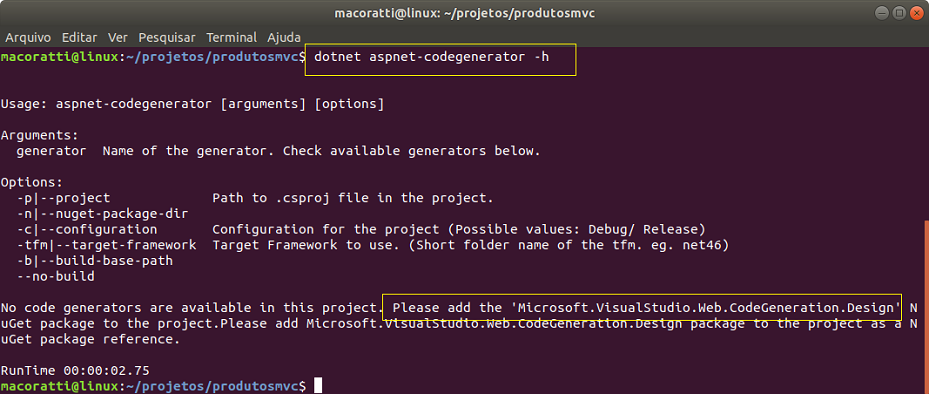Open the Ajuda menu
929x394 pixels.
point(284,37)
